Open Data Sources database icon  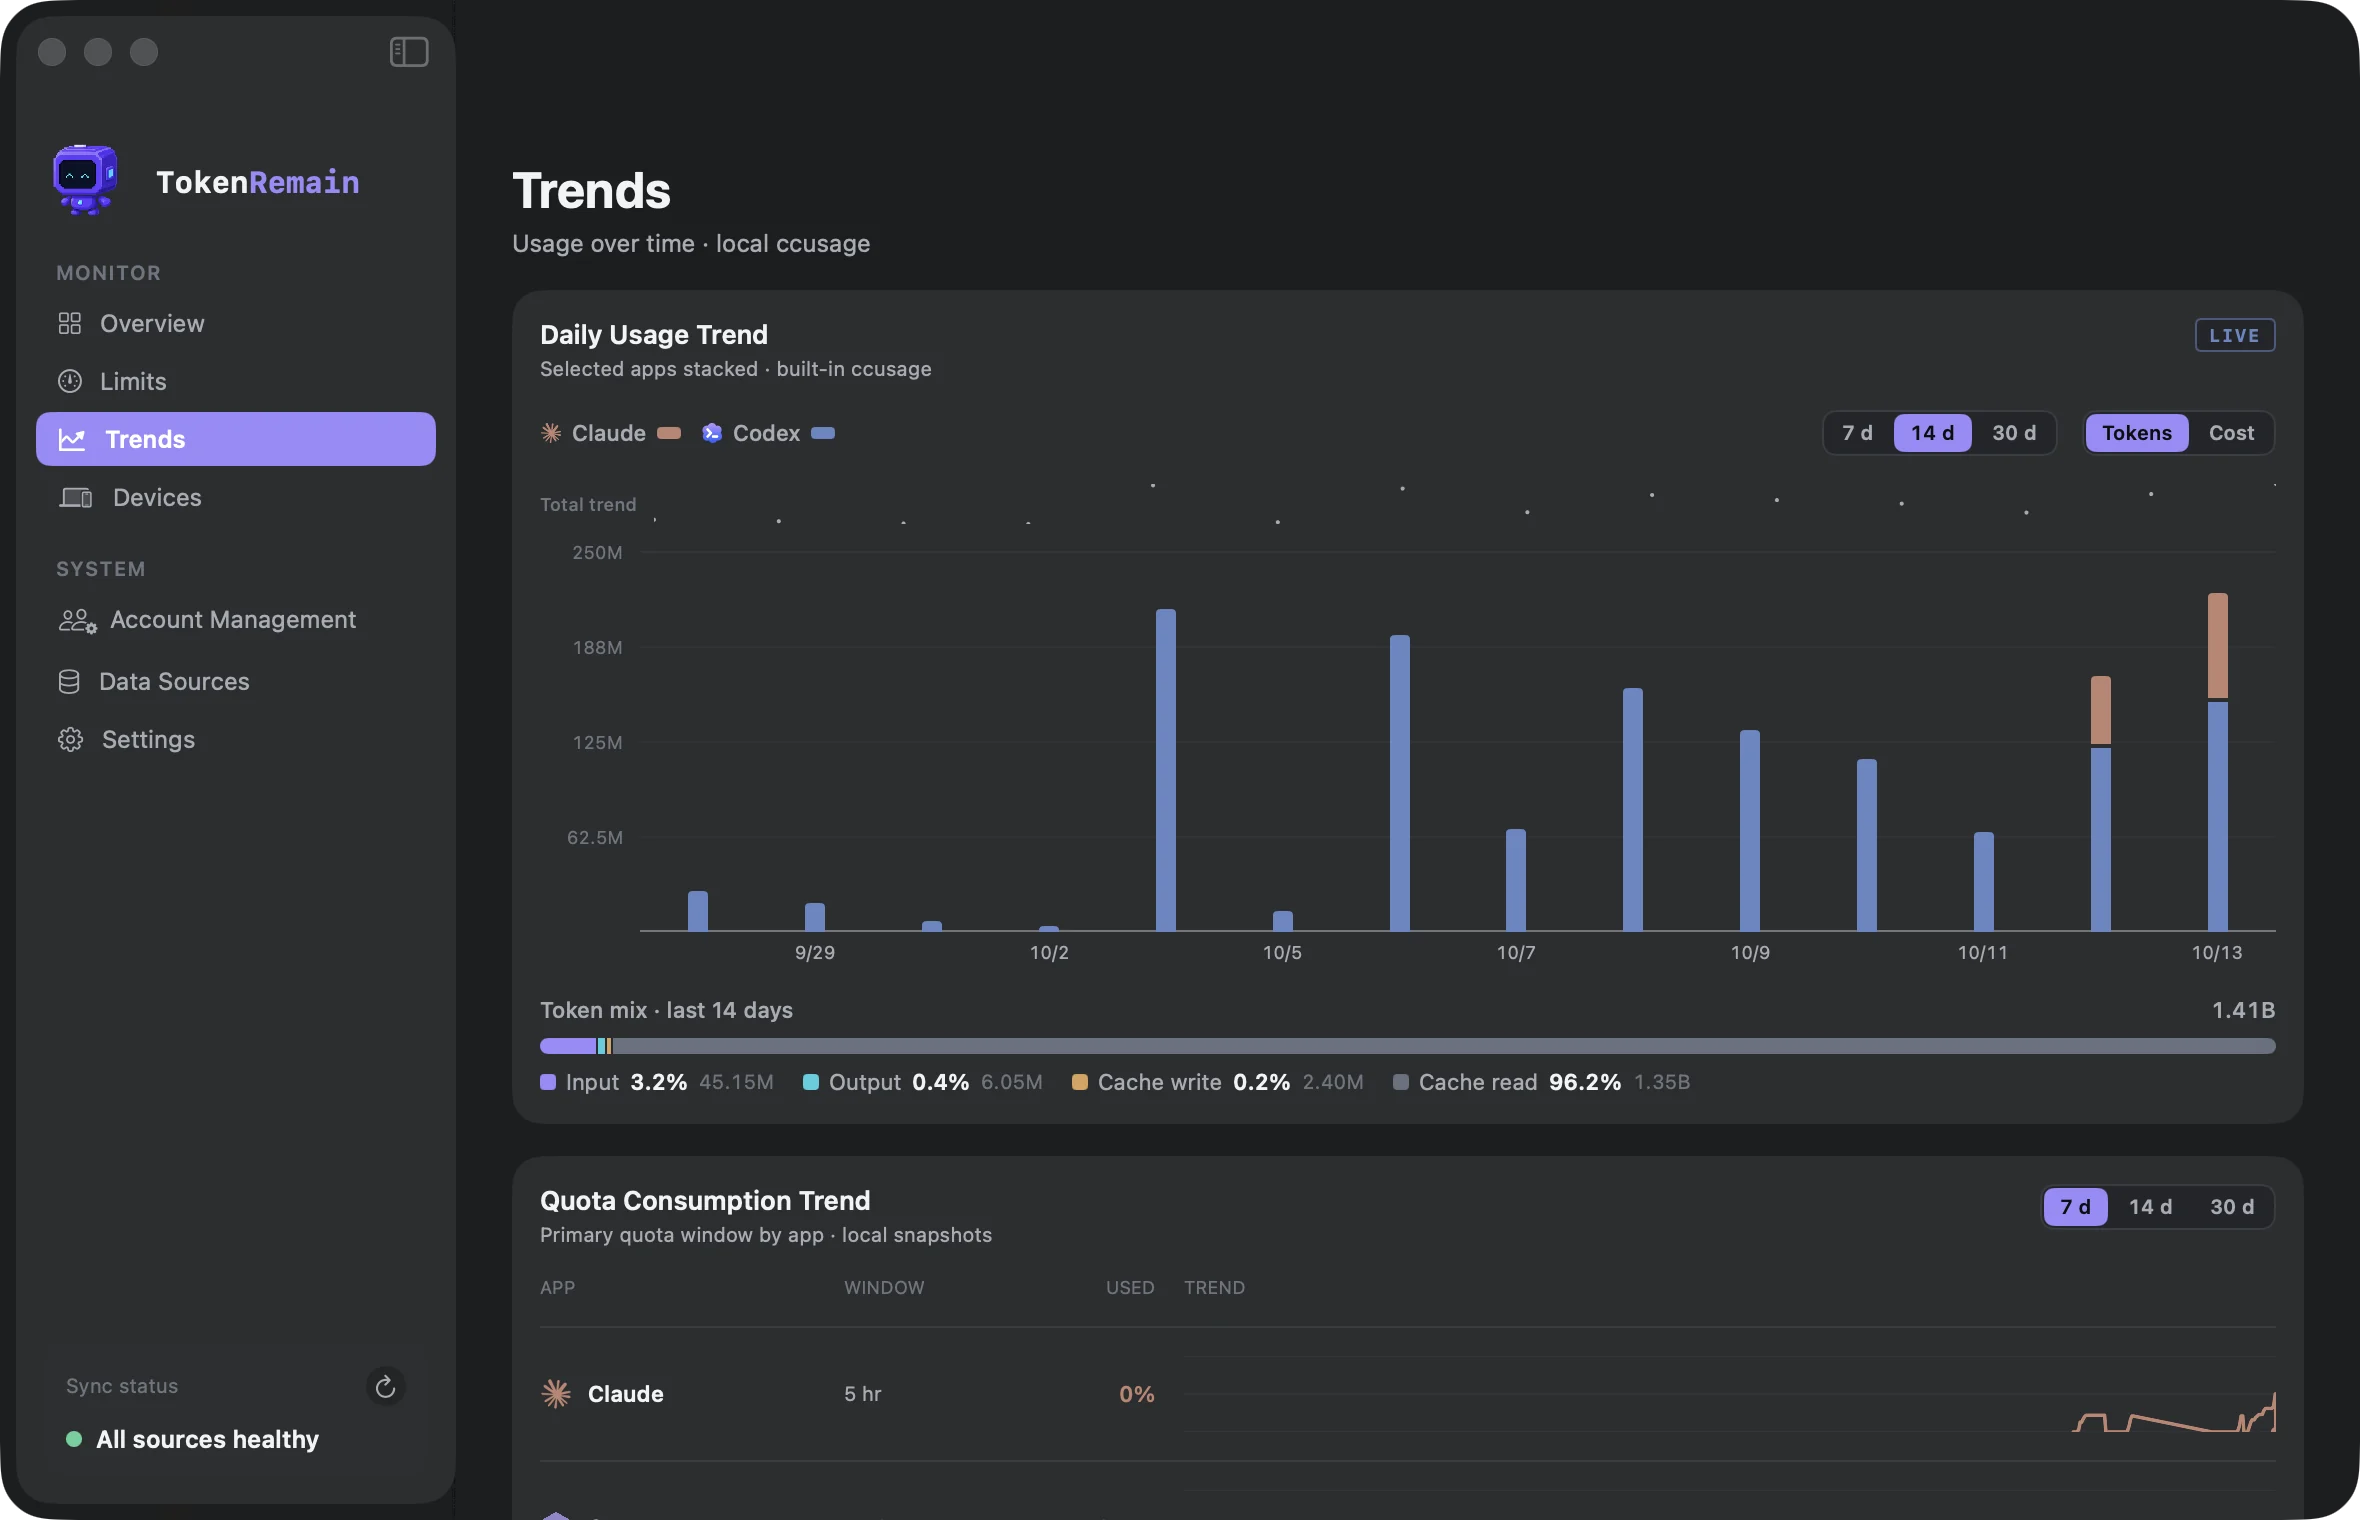pos(69,682)
